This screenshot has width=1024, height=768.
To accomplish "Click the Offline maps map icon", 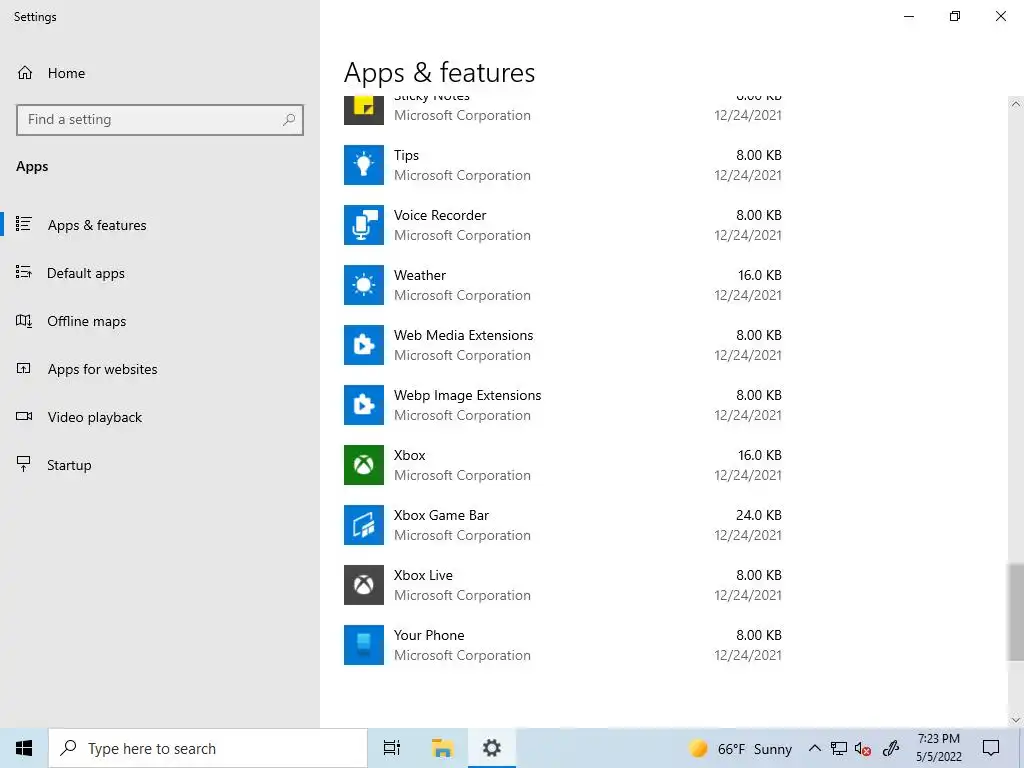I will [24, 321].
